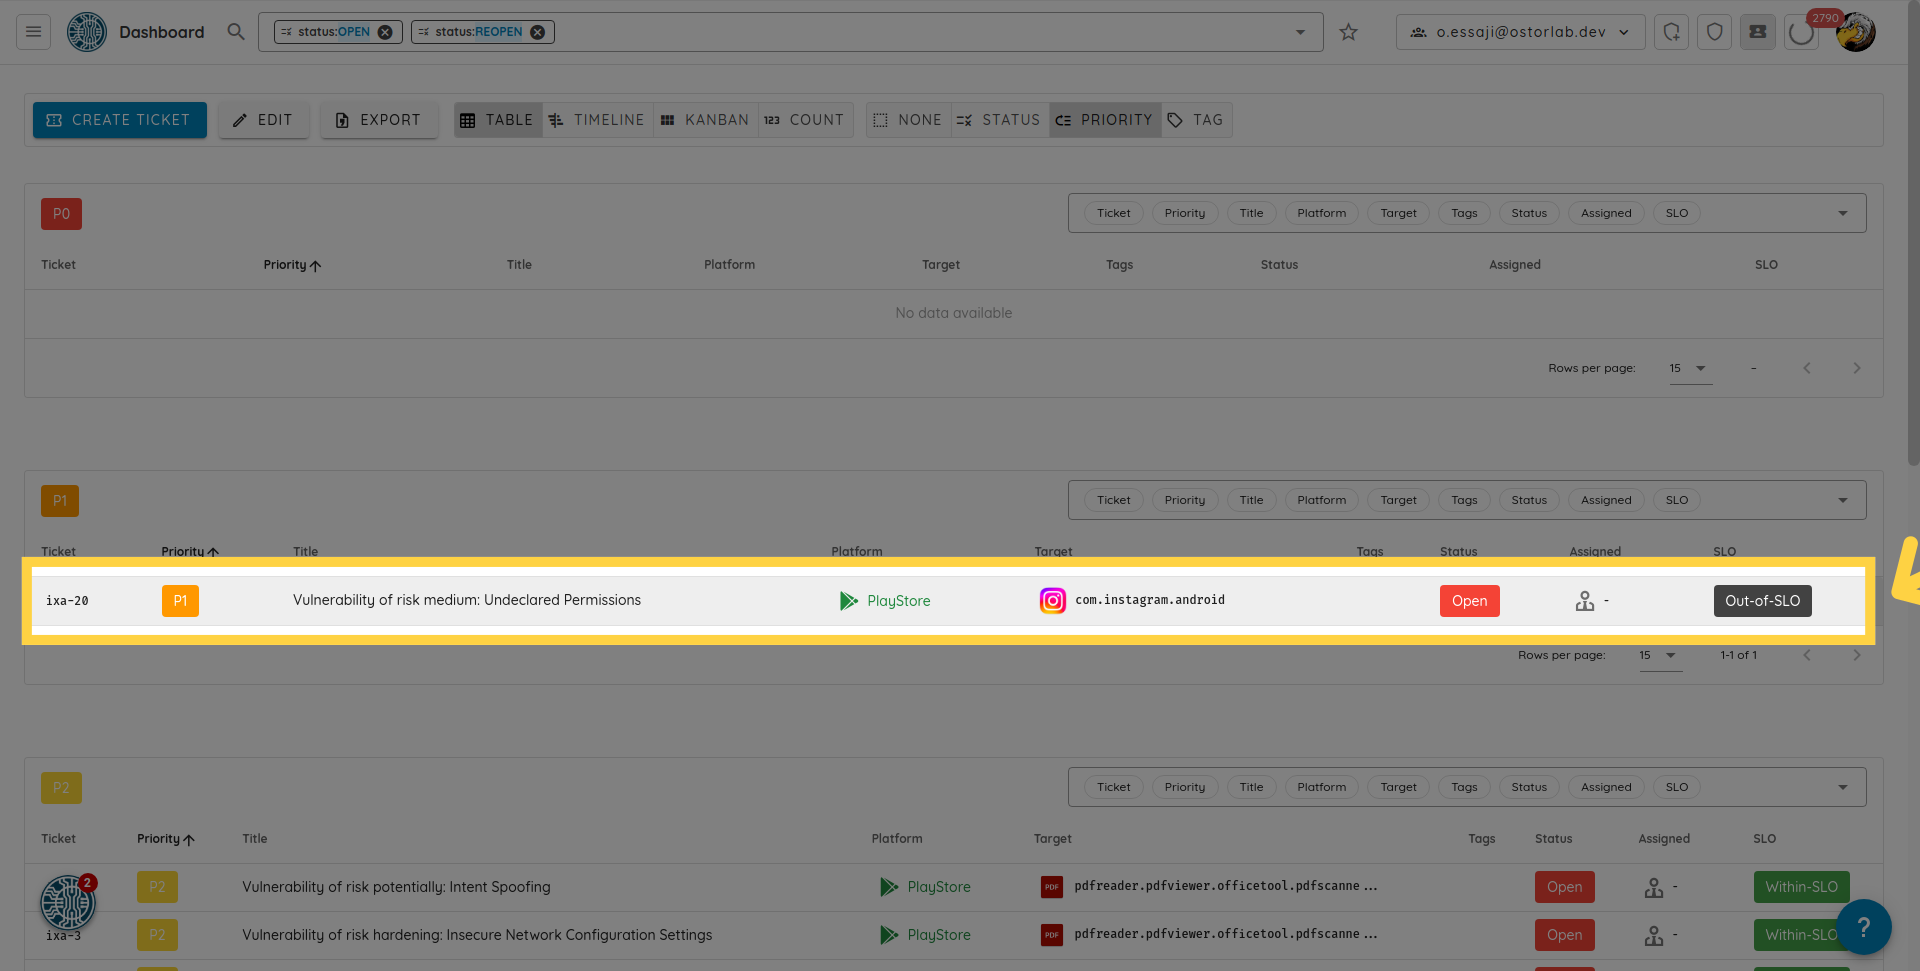The width and height of the screenshot is (1920, 971).
Task: Click the P0 priority badge
Action: [61, 214]
